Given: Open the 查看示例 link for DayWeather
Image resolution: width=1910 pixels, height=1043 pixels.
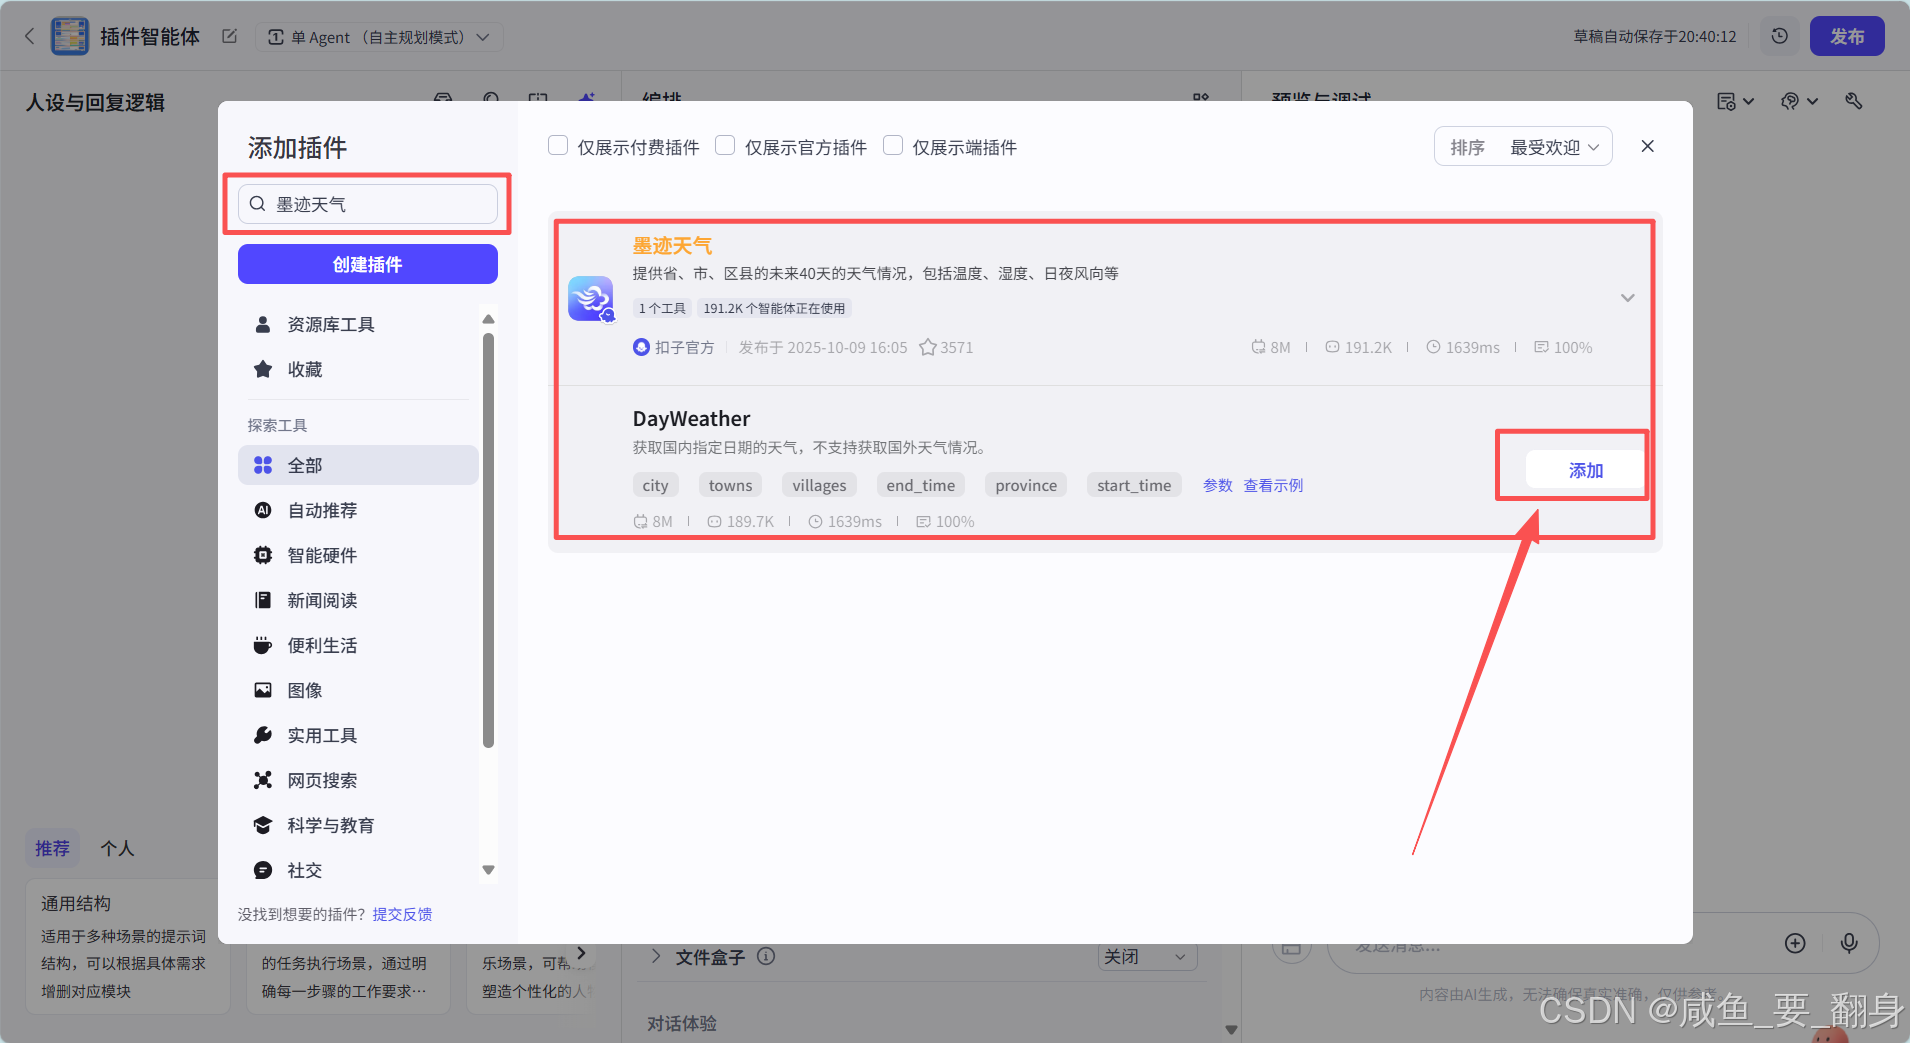Looking at the screenshot, I should [1273, 485].
